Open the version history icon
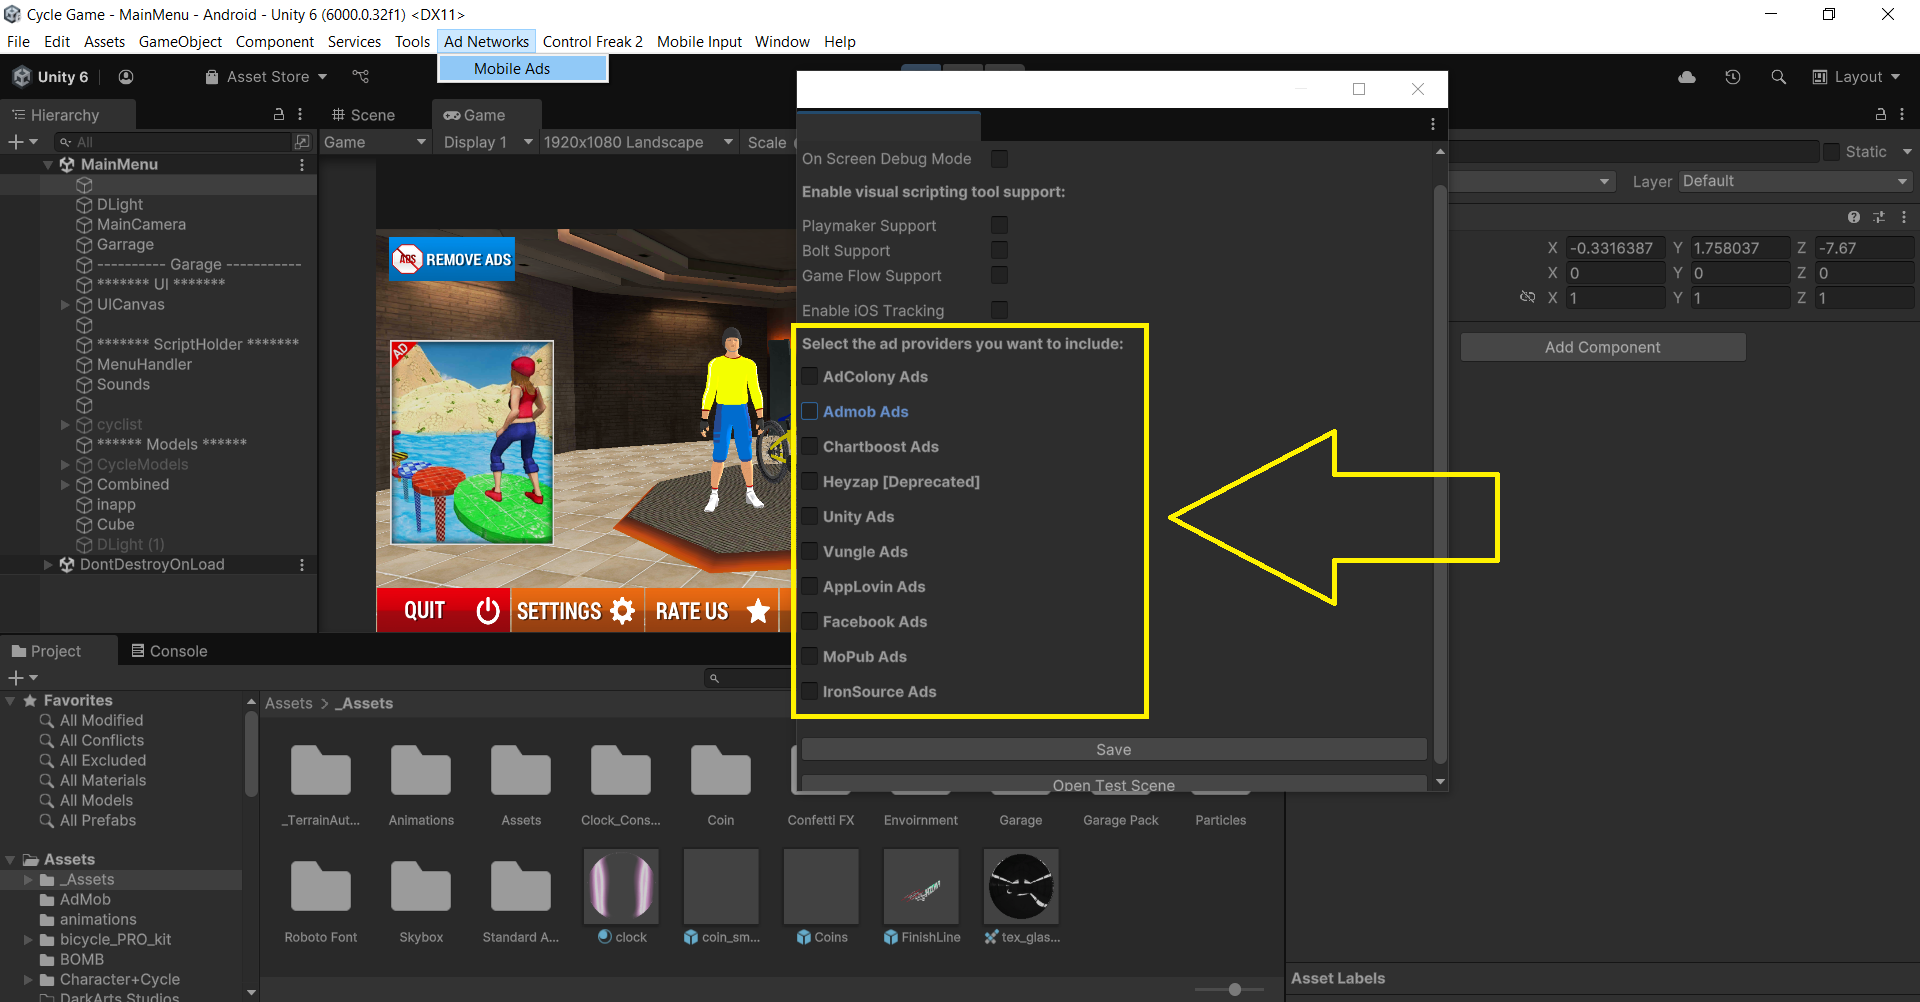Viewport: 1920px width, 1002px height. pyautogui.click(x=1733, y=77)
